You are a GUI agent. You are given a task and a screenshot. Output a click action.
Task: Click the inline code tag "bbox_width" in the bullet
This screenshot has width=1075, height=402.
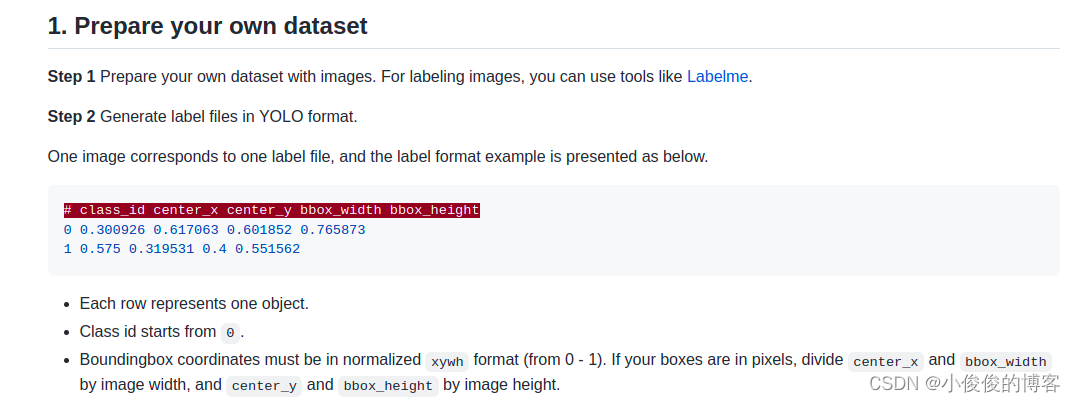(1006, 362)
